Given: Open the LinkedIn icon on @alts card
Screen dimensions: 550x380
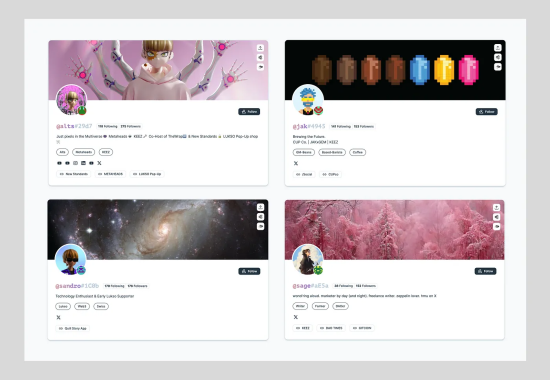Looking at the screenshot, I should (83, 163).
